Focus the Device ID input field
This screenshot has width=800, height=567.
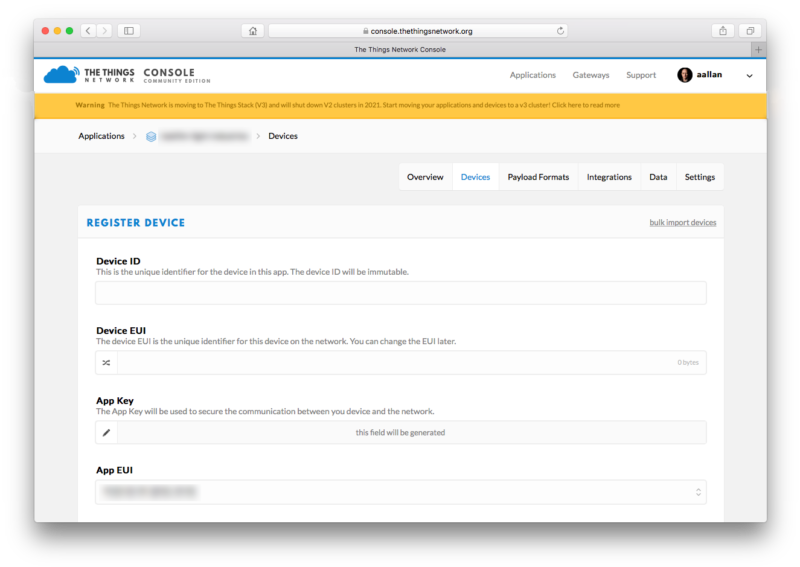click(x=401, y=293)
